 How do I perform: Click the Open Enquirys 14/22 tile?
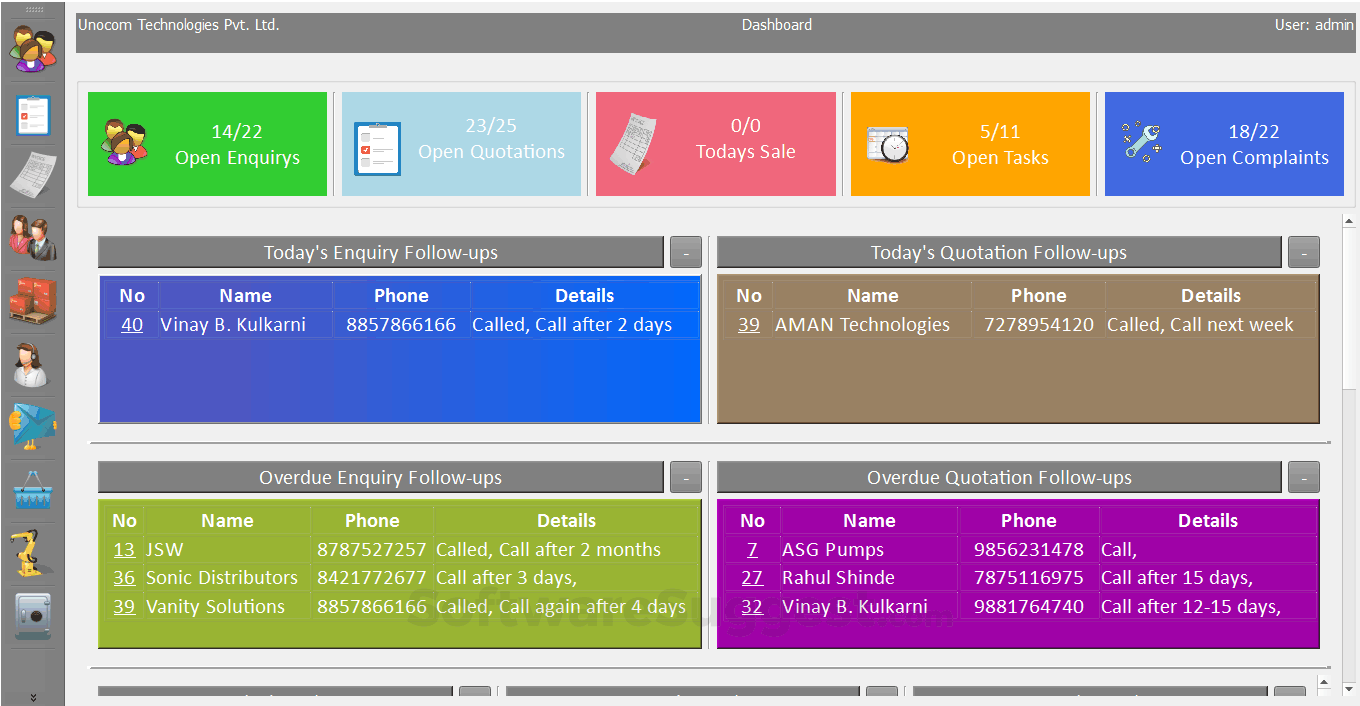(x=207, y=143)
